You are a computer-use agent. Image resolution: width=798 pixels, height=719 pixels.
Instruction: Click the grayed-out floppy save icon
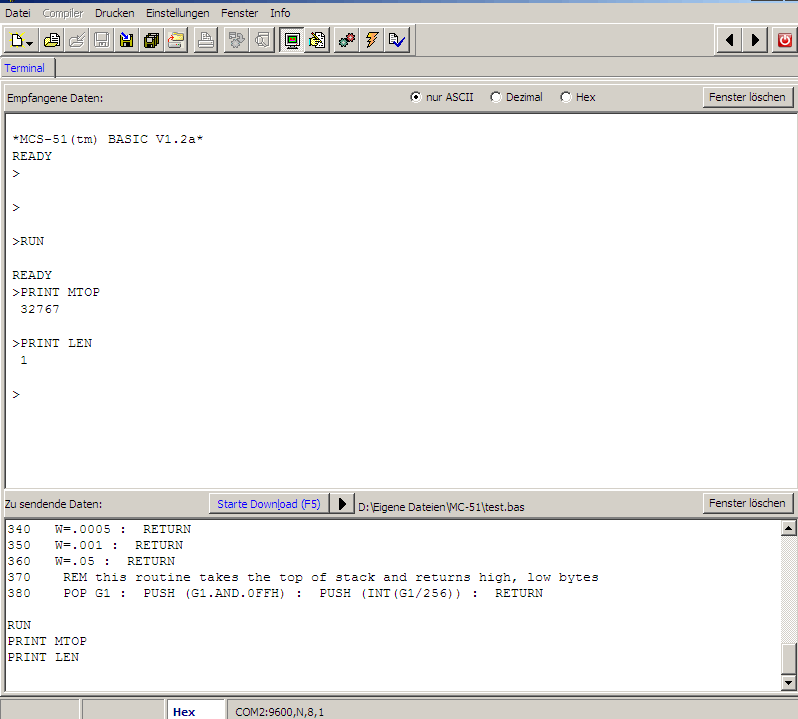click(101, 40)
